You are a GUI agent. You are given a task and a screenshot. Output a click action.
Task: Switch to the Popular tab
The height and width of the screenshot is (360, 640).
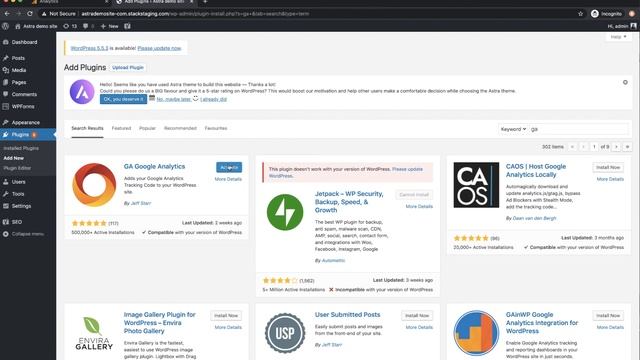147,128
